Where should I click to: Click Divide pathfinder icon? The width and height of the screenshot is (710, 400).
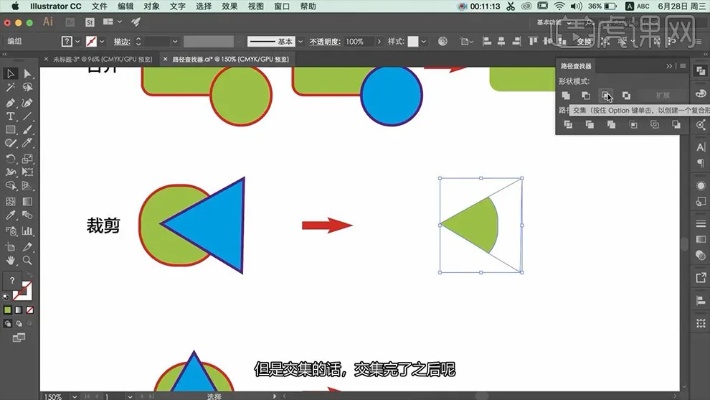coord(568,125)
